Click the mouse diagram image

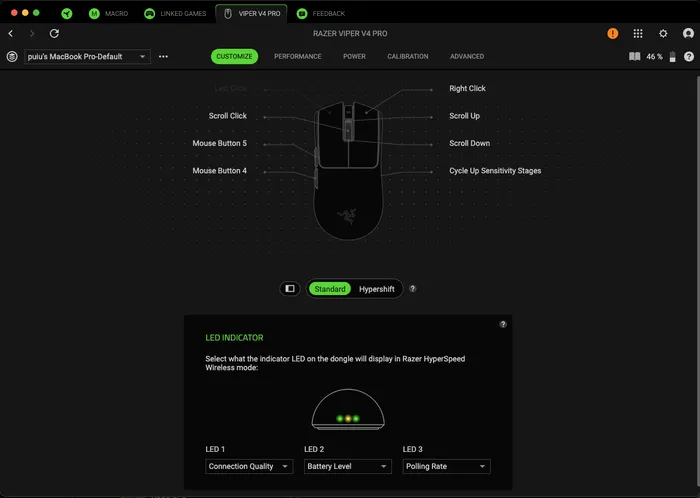tap(348, 171)
